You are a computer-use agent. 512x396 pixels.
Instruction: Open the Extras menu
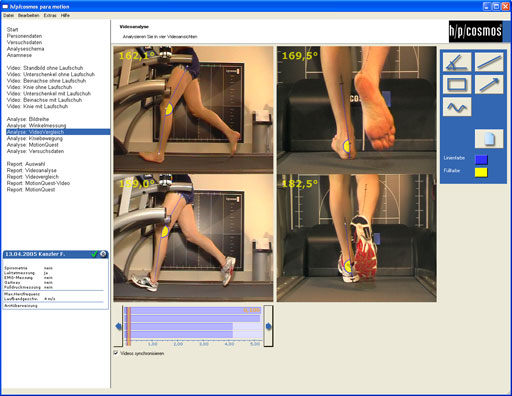click(50, 16)
